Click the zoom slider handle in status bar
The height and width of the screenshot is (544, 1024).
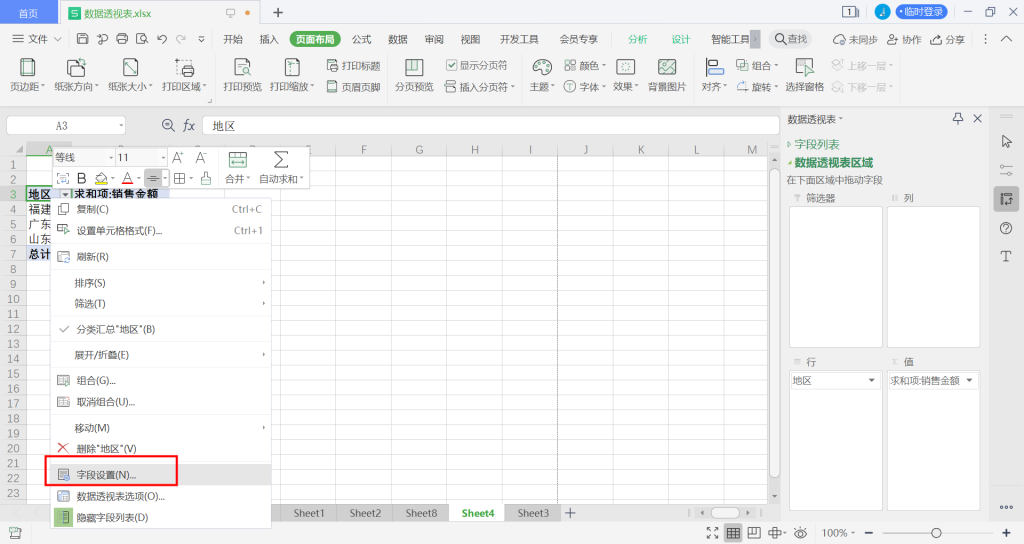(x=936, y=533)
